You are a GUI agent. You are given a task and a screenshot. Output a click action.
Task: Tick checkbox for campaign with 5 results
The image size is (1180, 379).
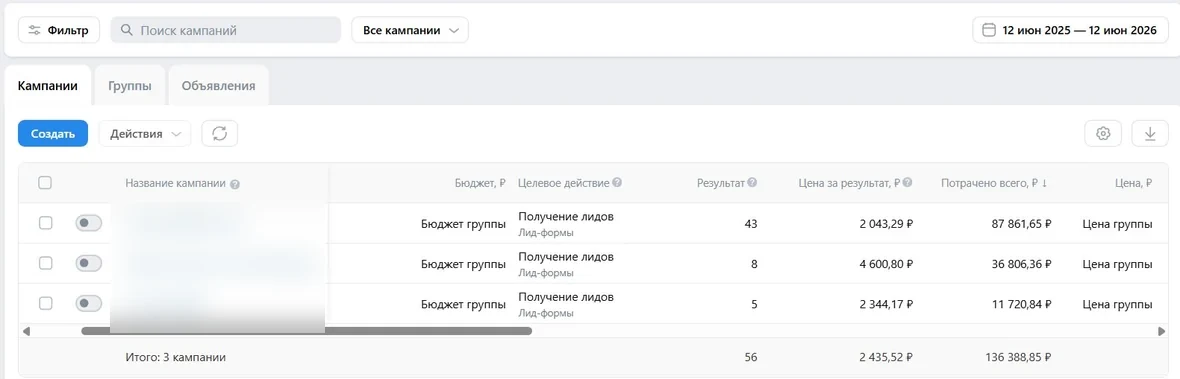coord(45,303)
